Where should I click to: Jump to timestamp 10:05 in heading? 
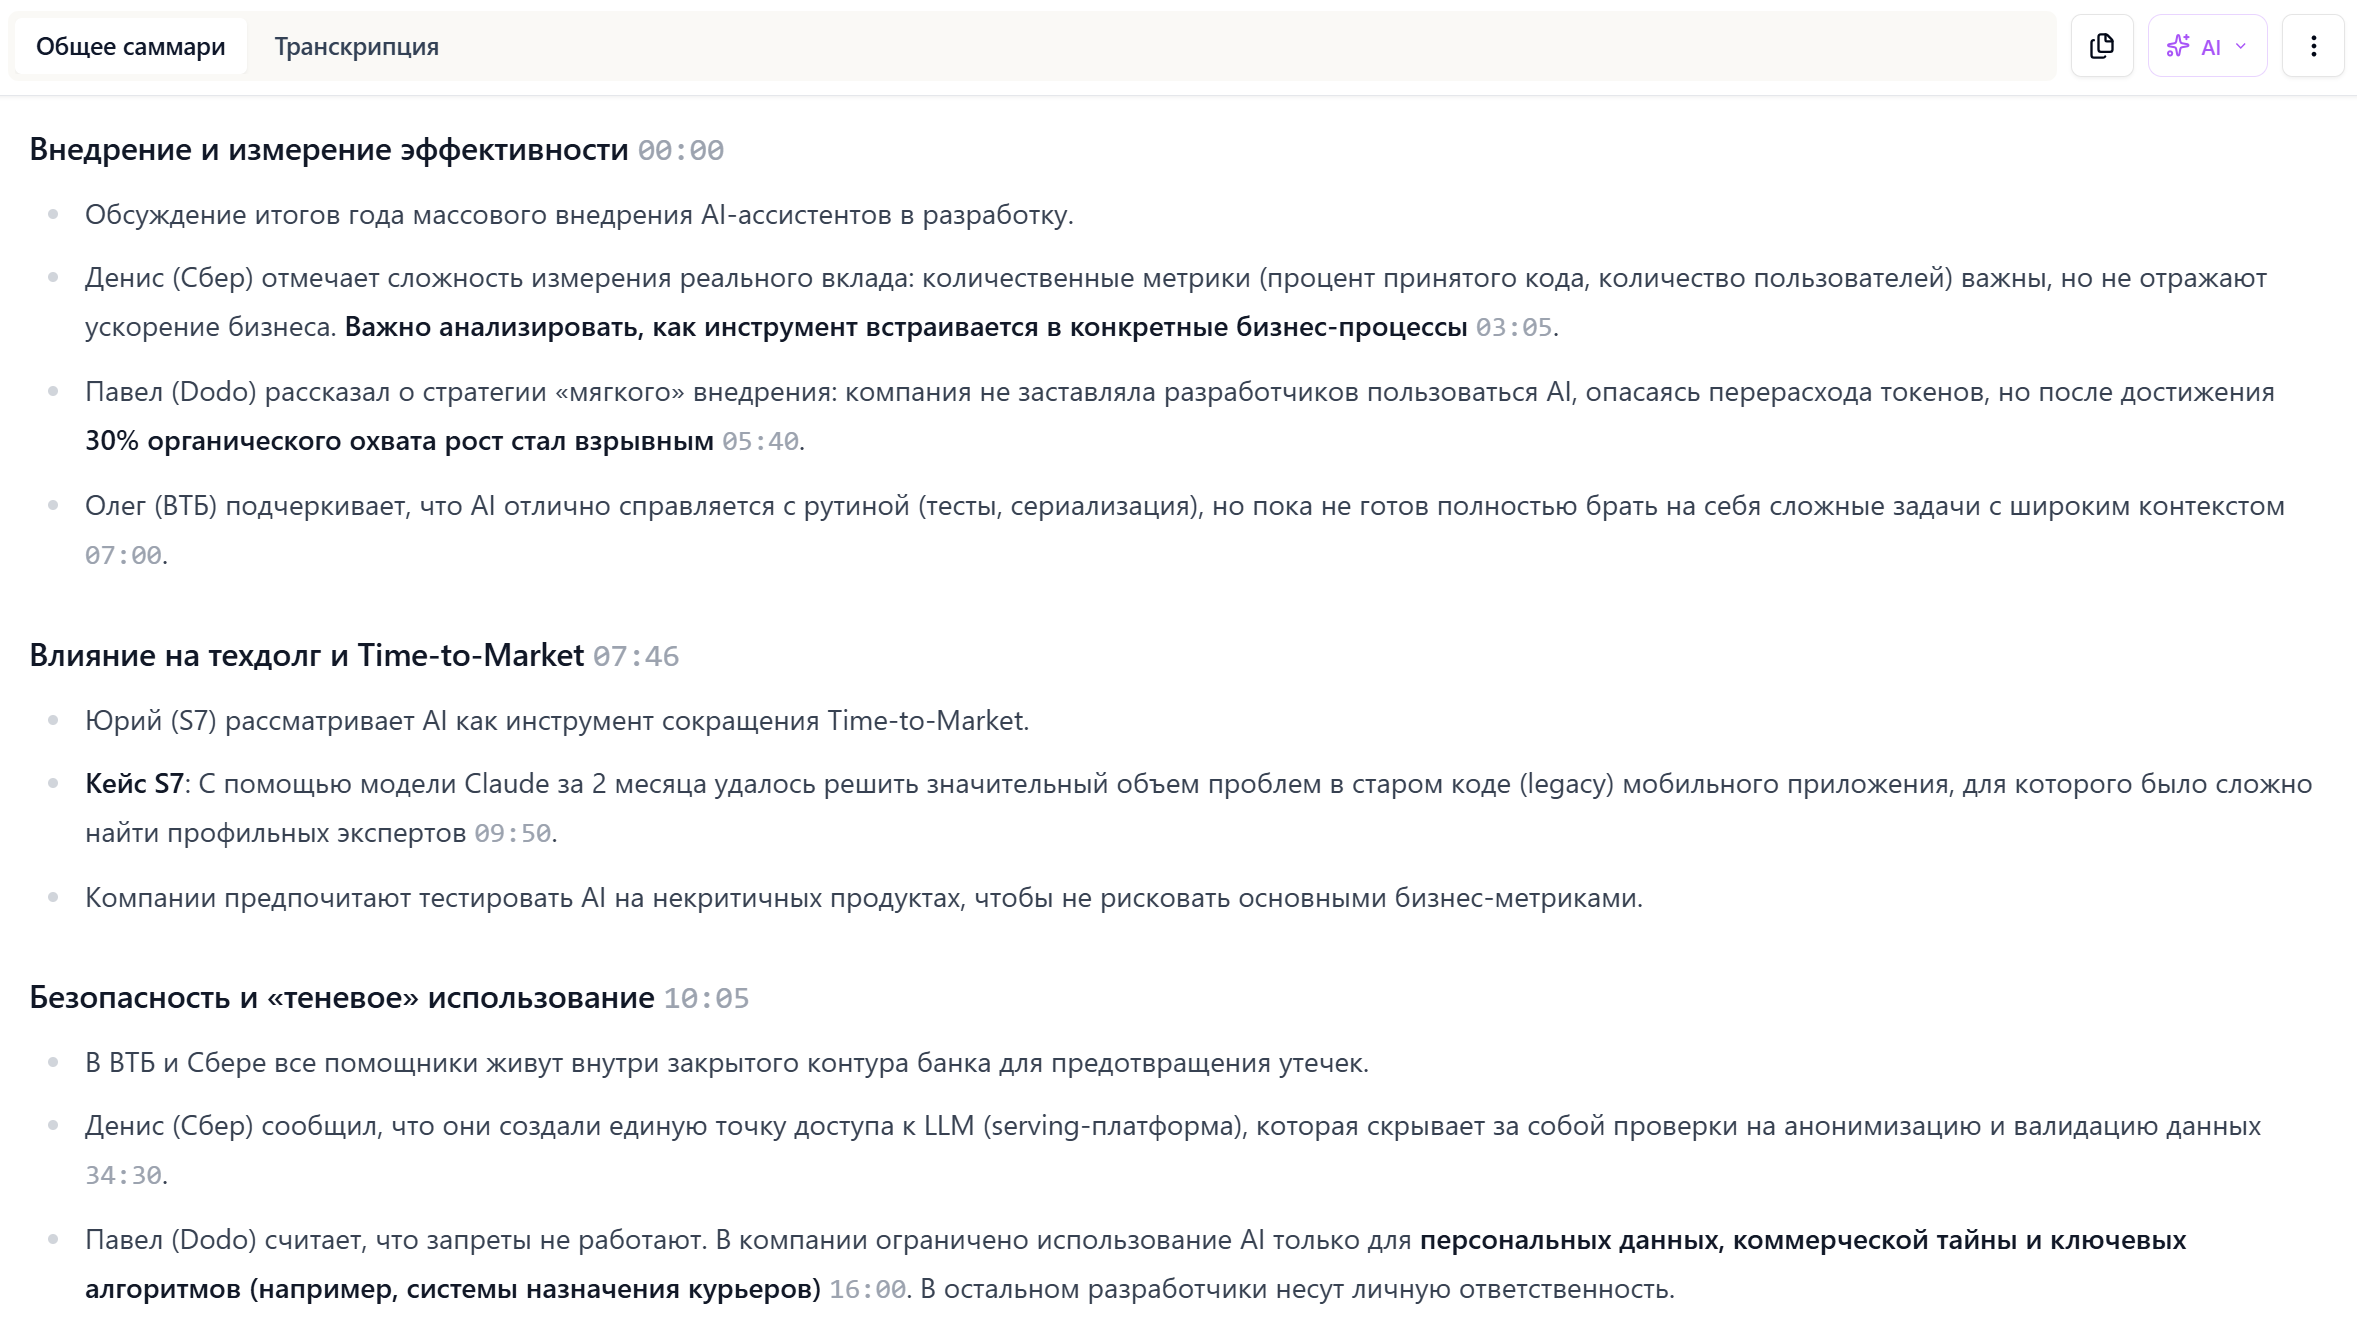click(706, 998)
